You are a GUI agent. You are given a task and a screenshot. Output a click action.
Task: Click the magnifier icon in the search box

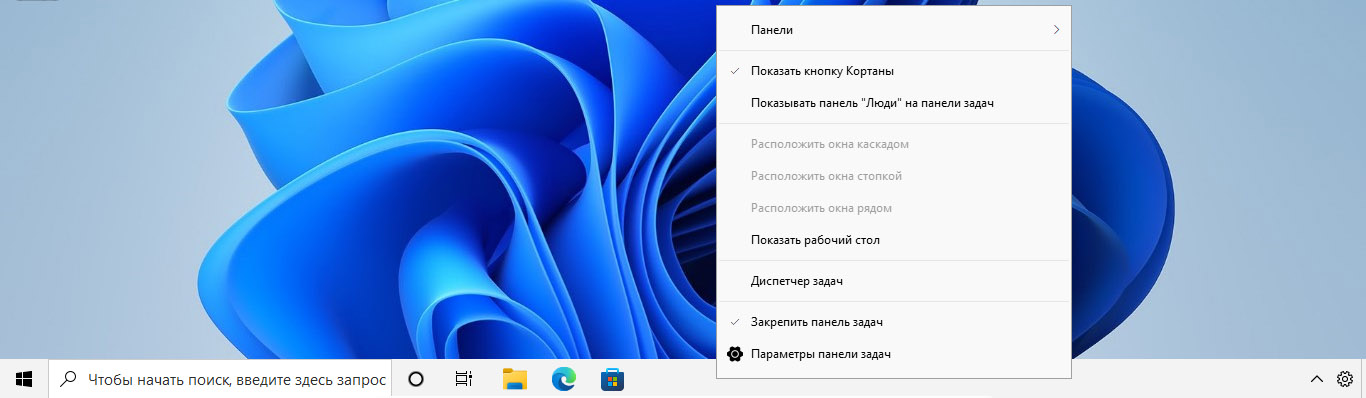tap(69, 379)
